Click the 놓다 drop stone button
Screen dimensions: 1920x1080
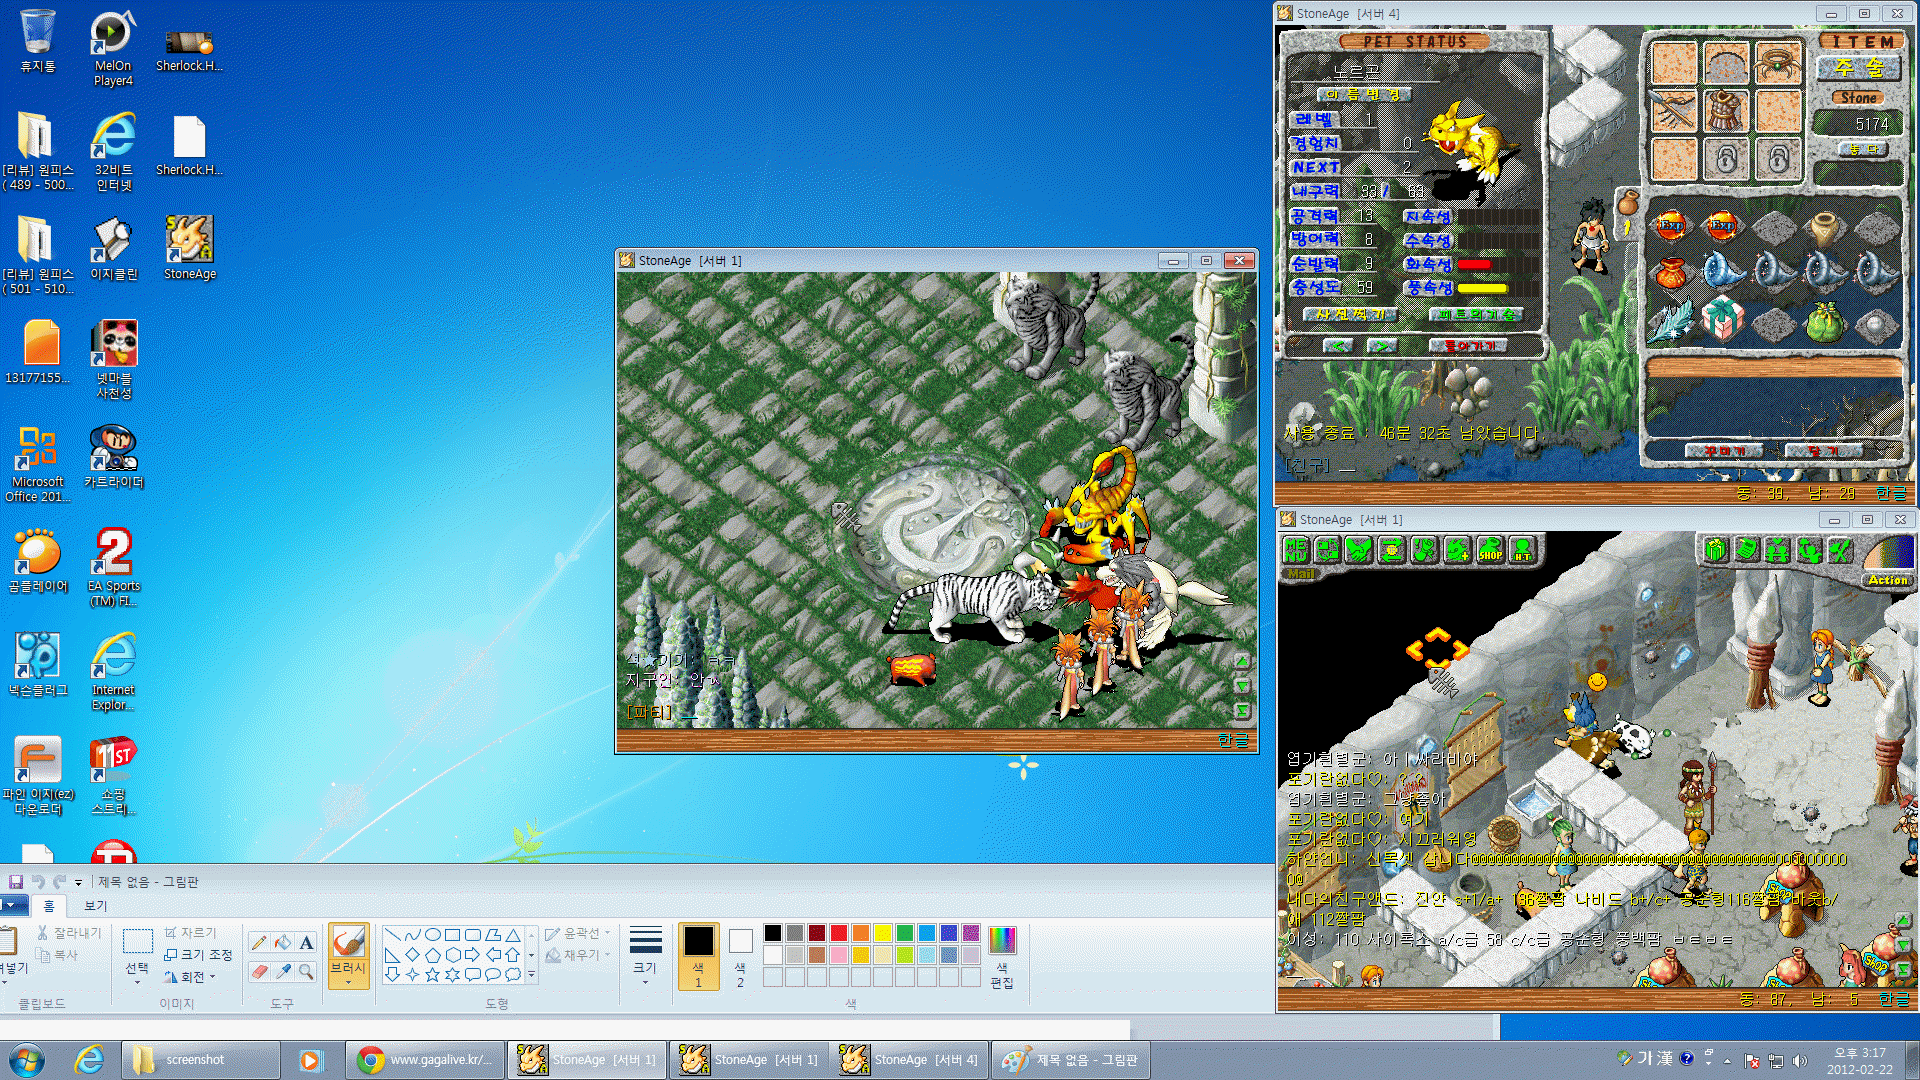(1862, 149)
